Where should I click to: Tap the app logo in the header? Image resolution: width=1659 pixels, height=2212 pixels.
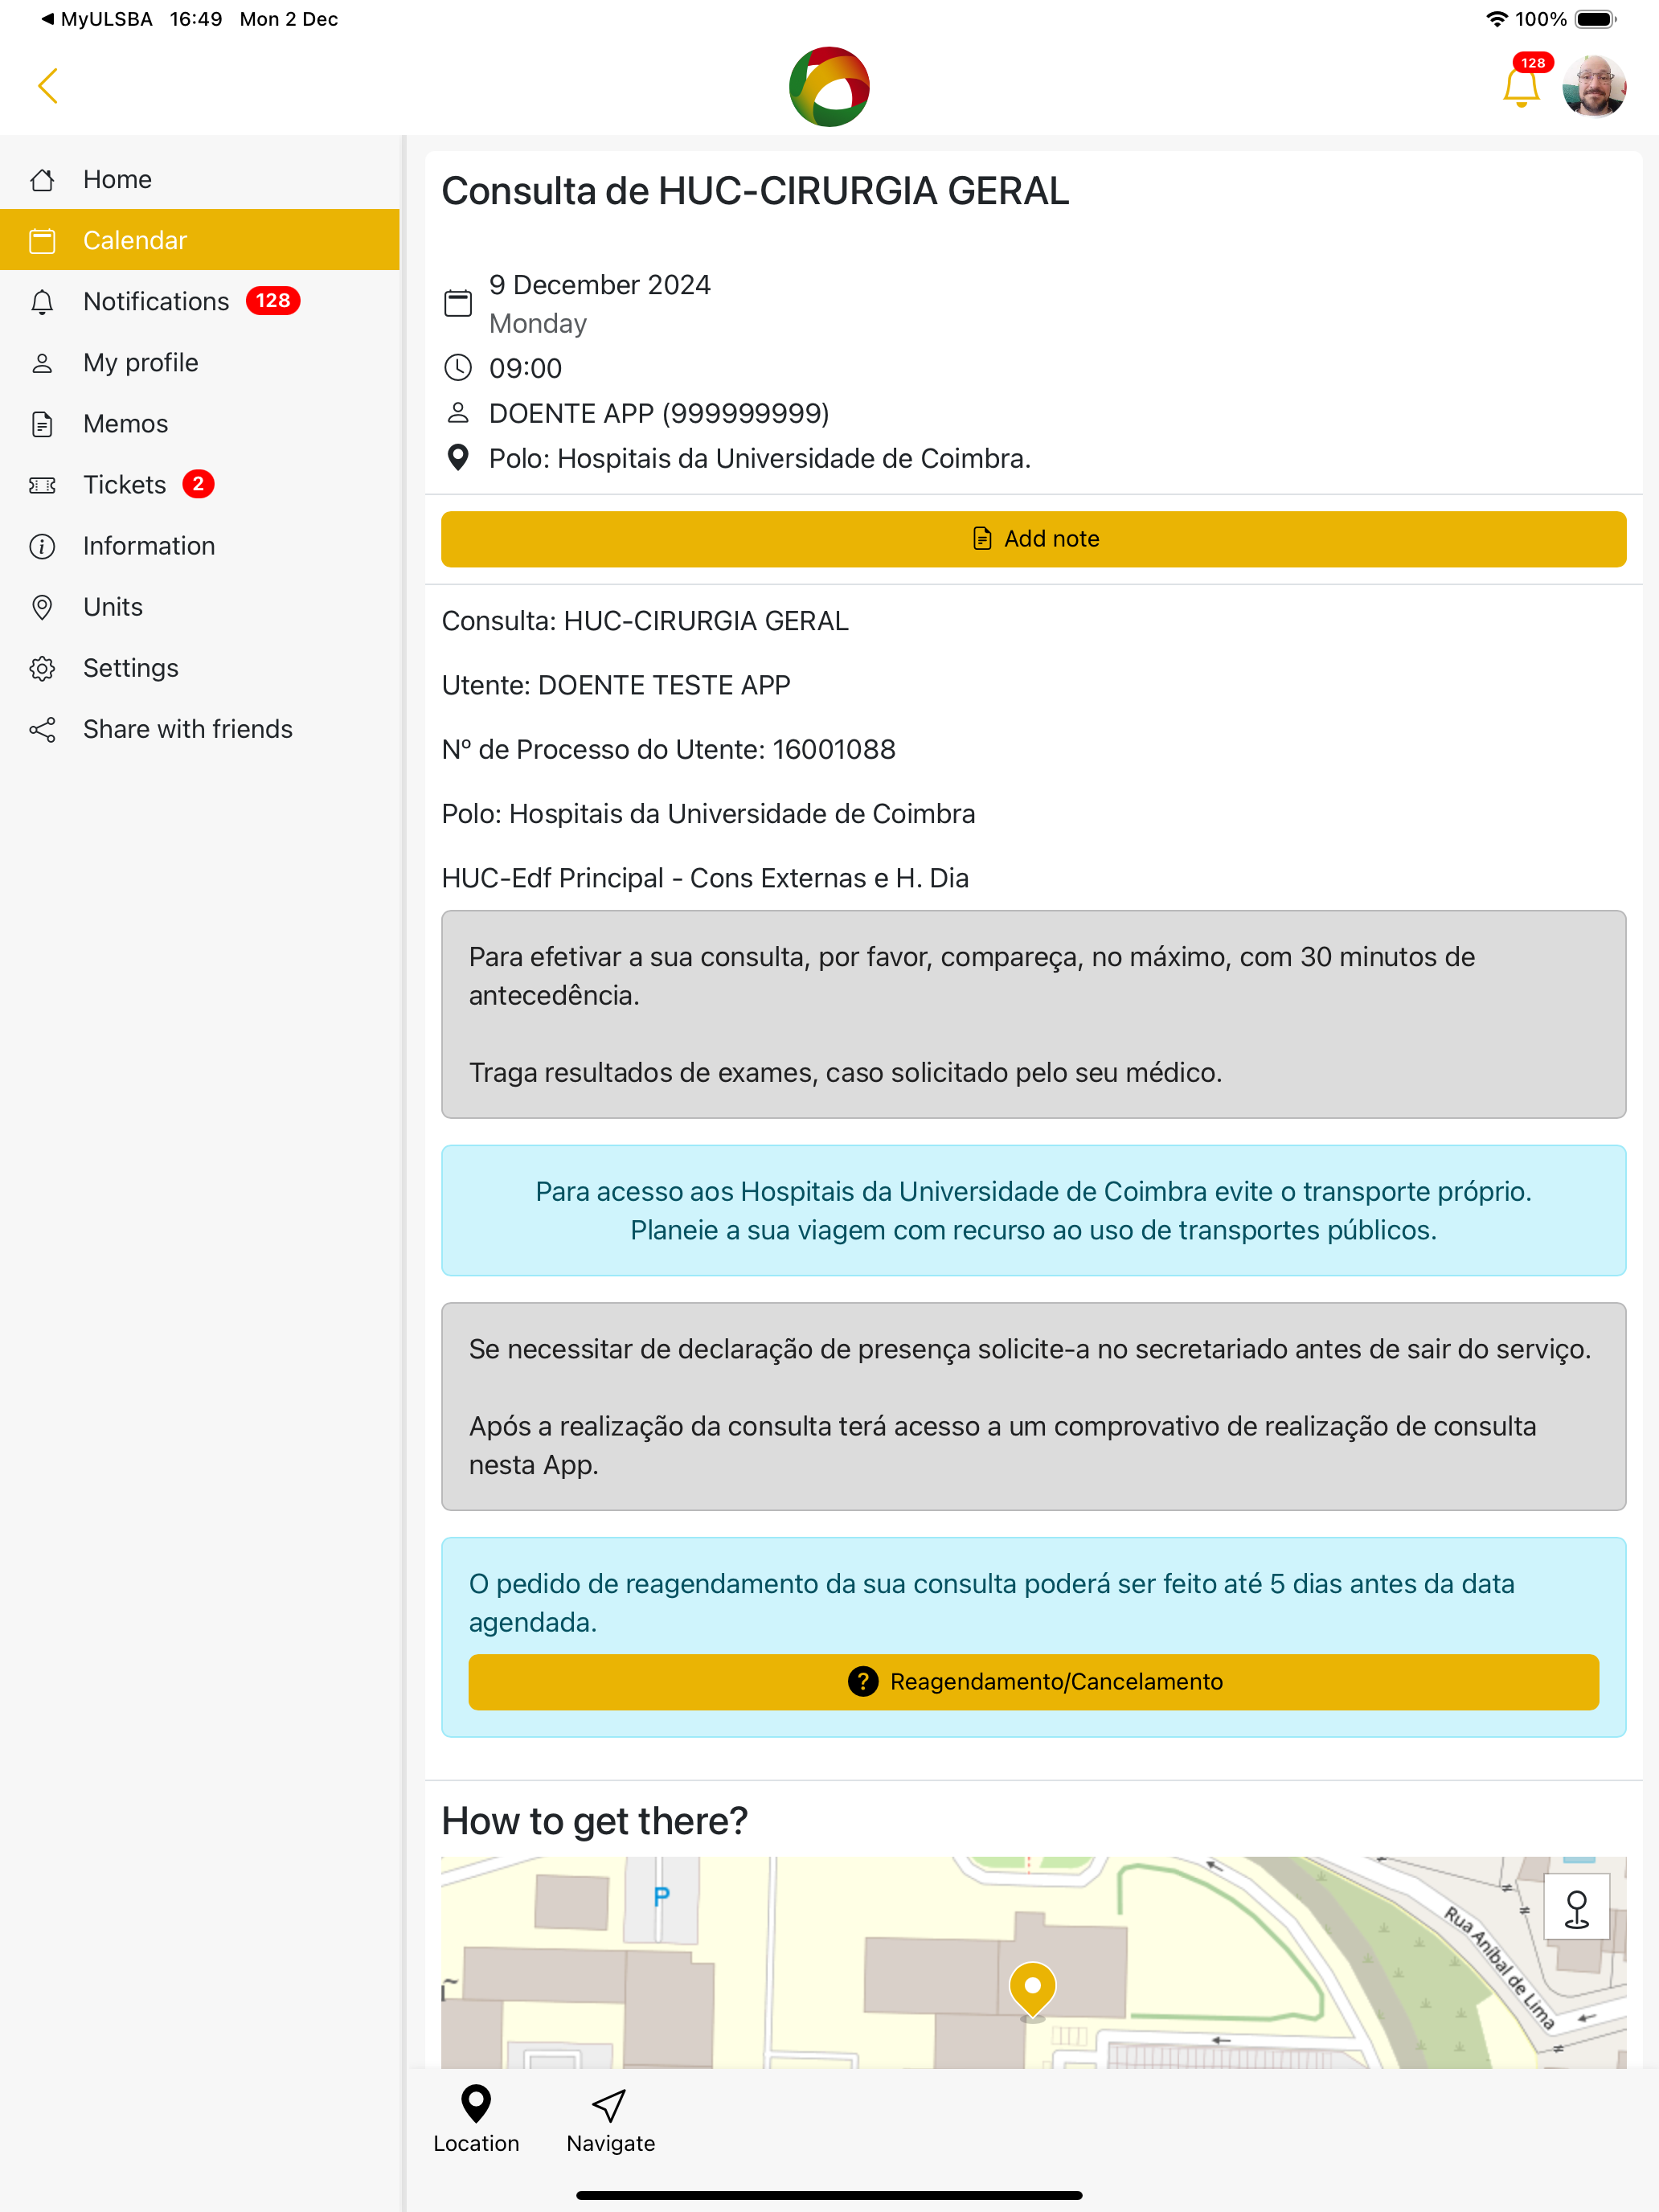point(829,87)
